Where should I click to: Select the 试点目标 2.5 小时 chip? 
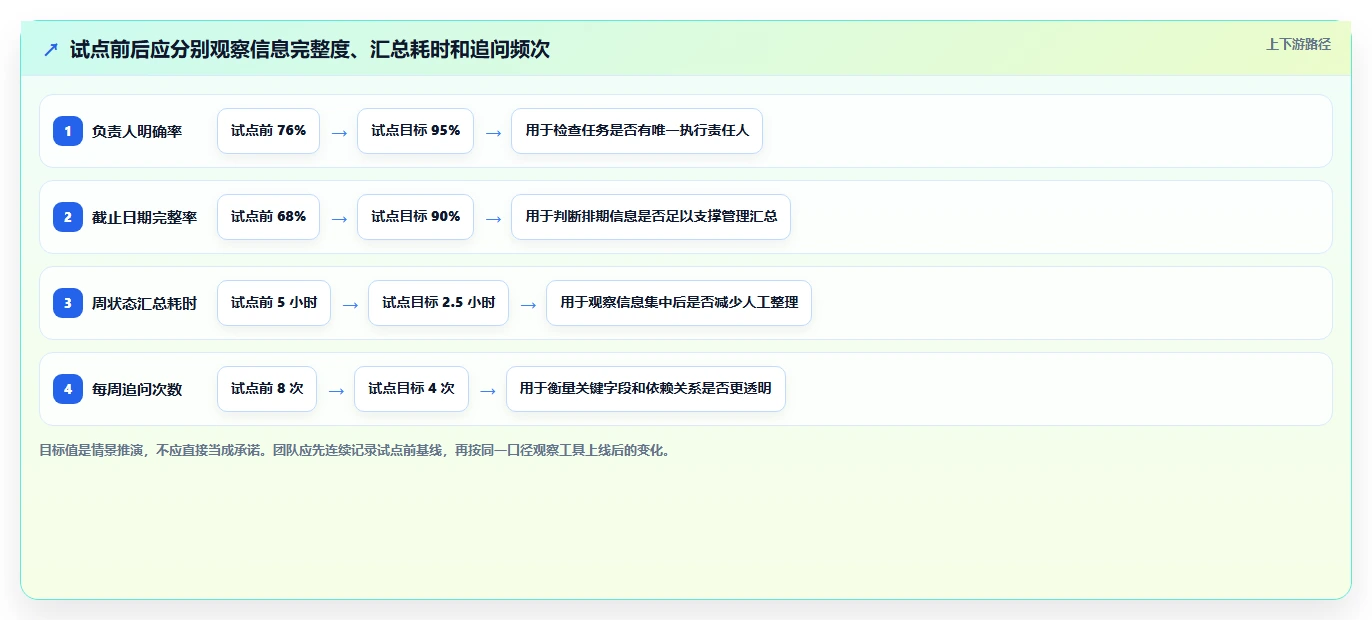point(438,303)
